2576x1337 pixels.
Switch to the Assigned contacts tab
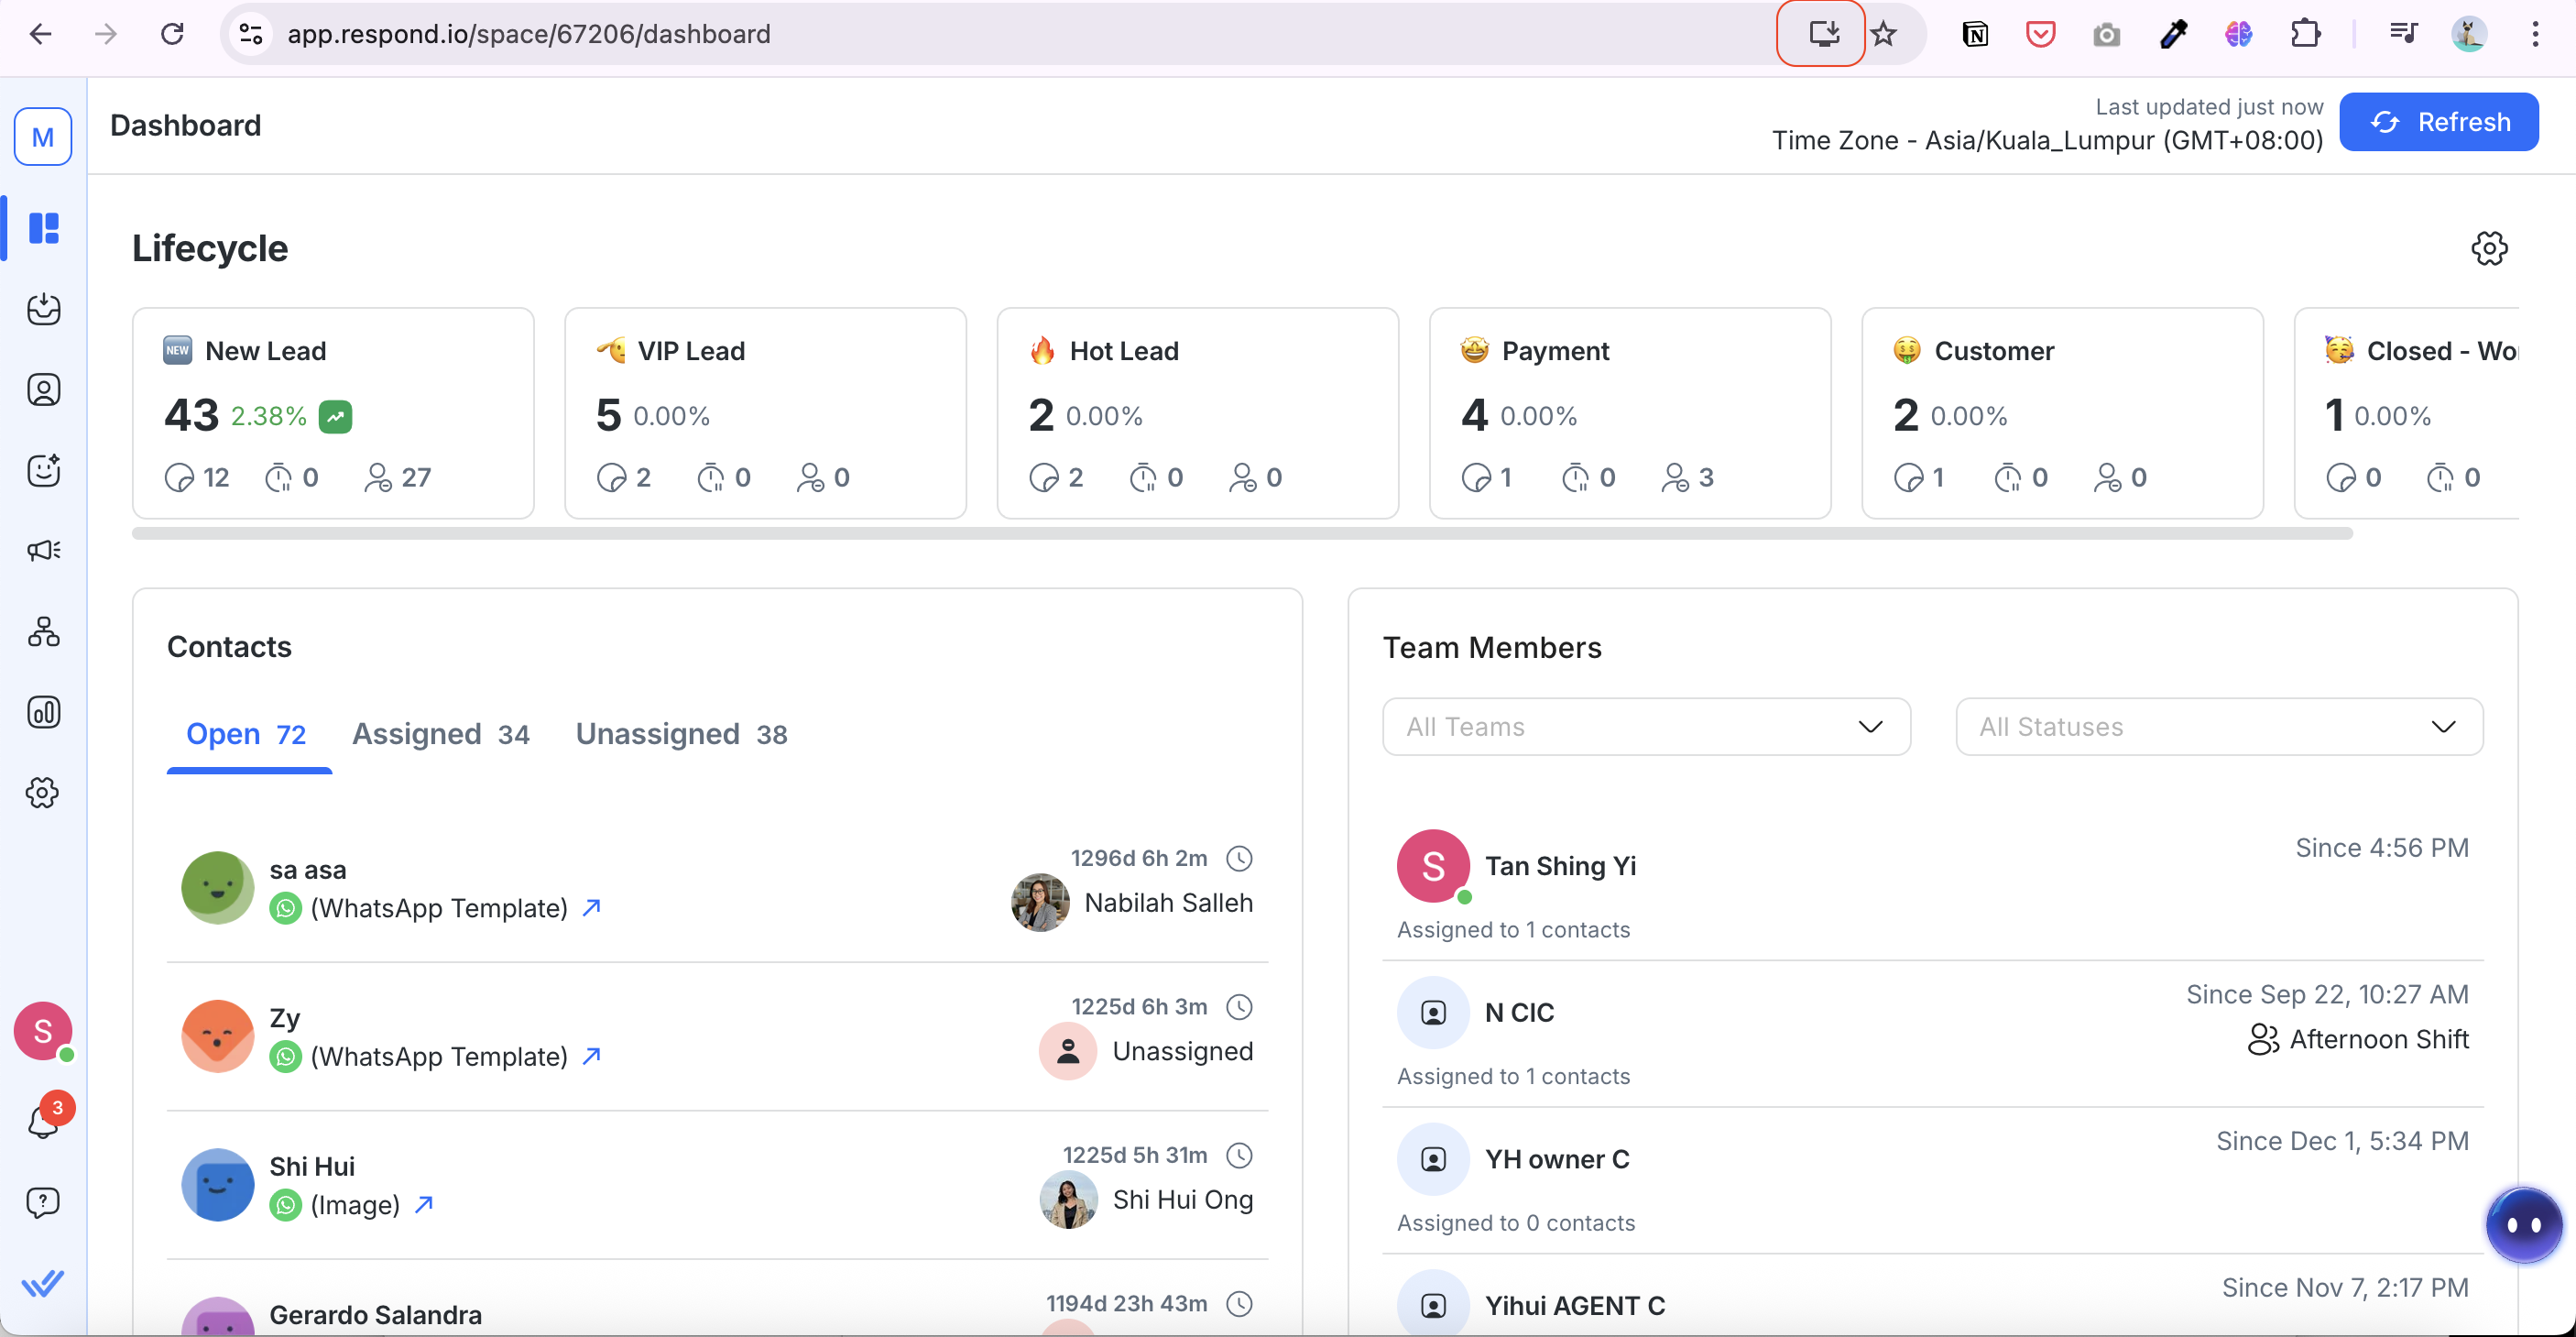(x=440, y=735)
